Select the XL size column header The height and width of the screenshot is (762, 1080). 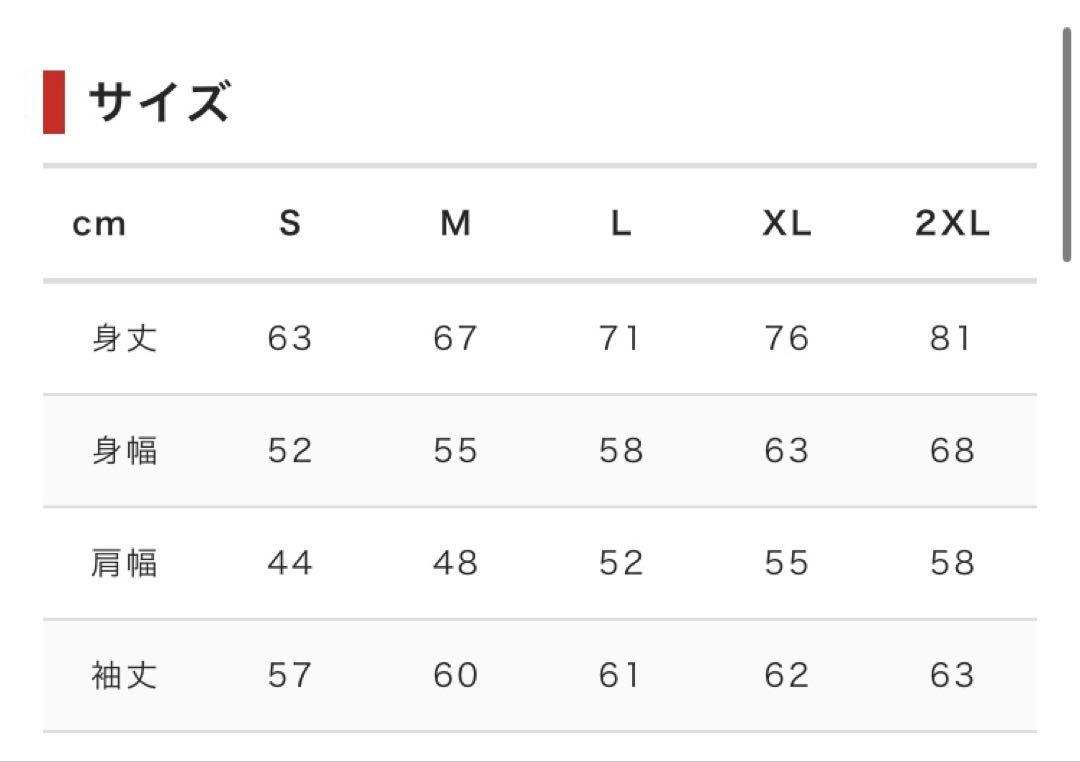coord(787,223)
